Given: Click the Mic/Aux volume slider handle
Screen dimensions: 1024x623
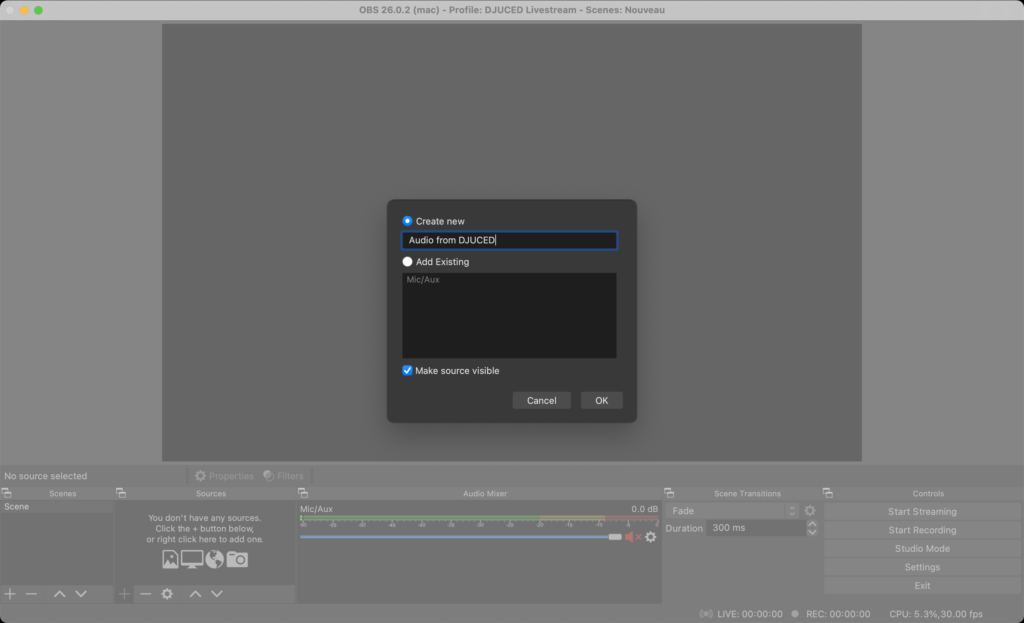Looking at the screenshot, I should pos(614,537).
